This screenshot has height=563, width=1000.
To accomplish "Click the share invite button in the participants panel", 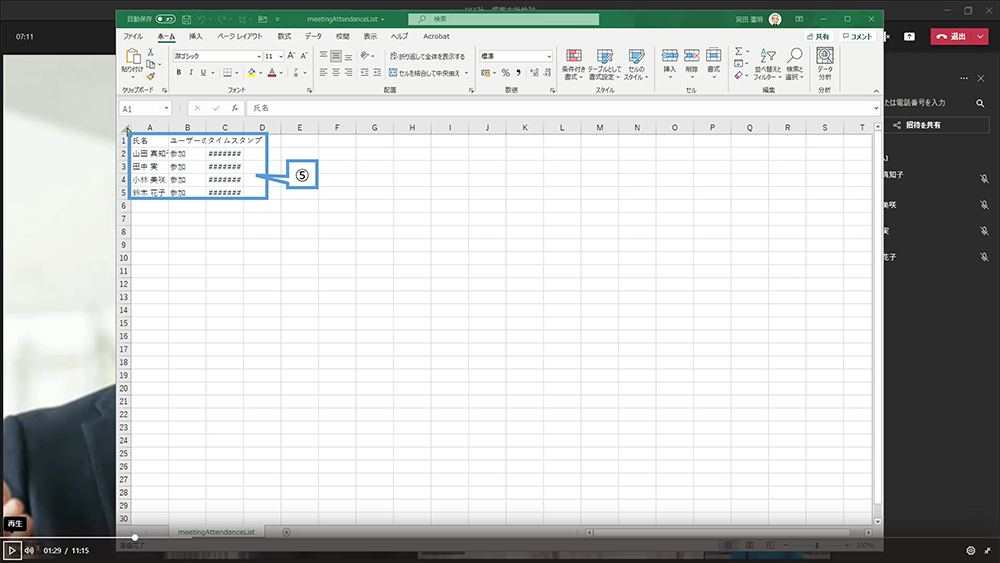I will [x=918, y=125].
